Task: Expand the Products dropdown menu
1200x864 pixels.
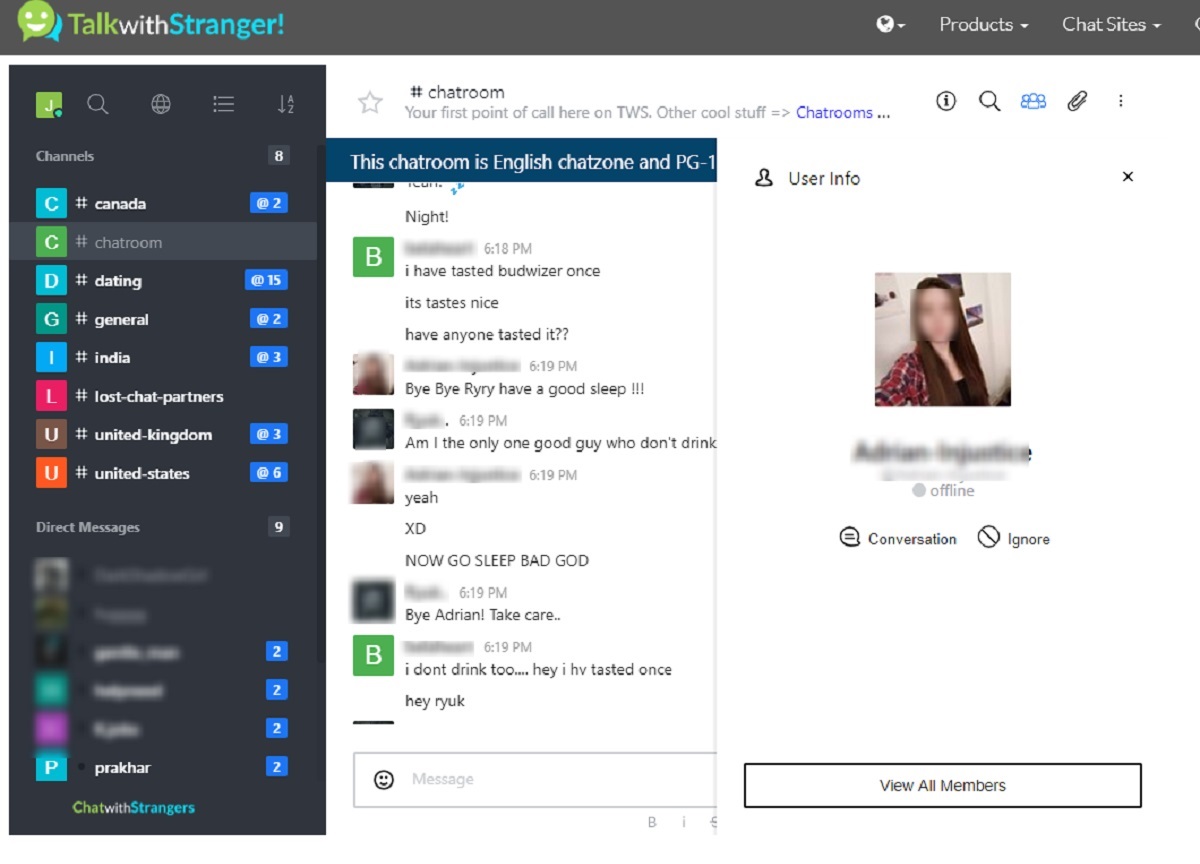Action: click(x=983, y=25)
